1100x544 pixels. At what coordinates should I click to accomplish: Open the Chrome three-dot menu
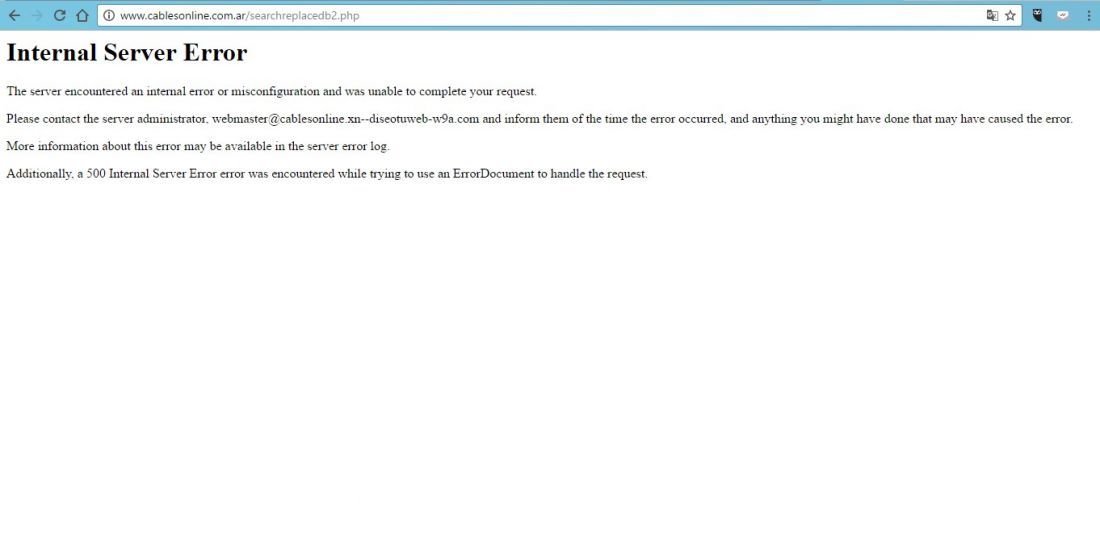[1089, 15]
